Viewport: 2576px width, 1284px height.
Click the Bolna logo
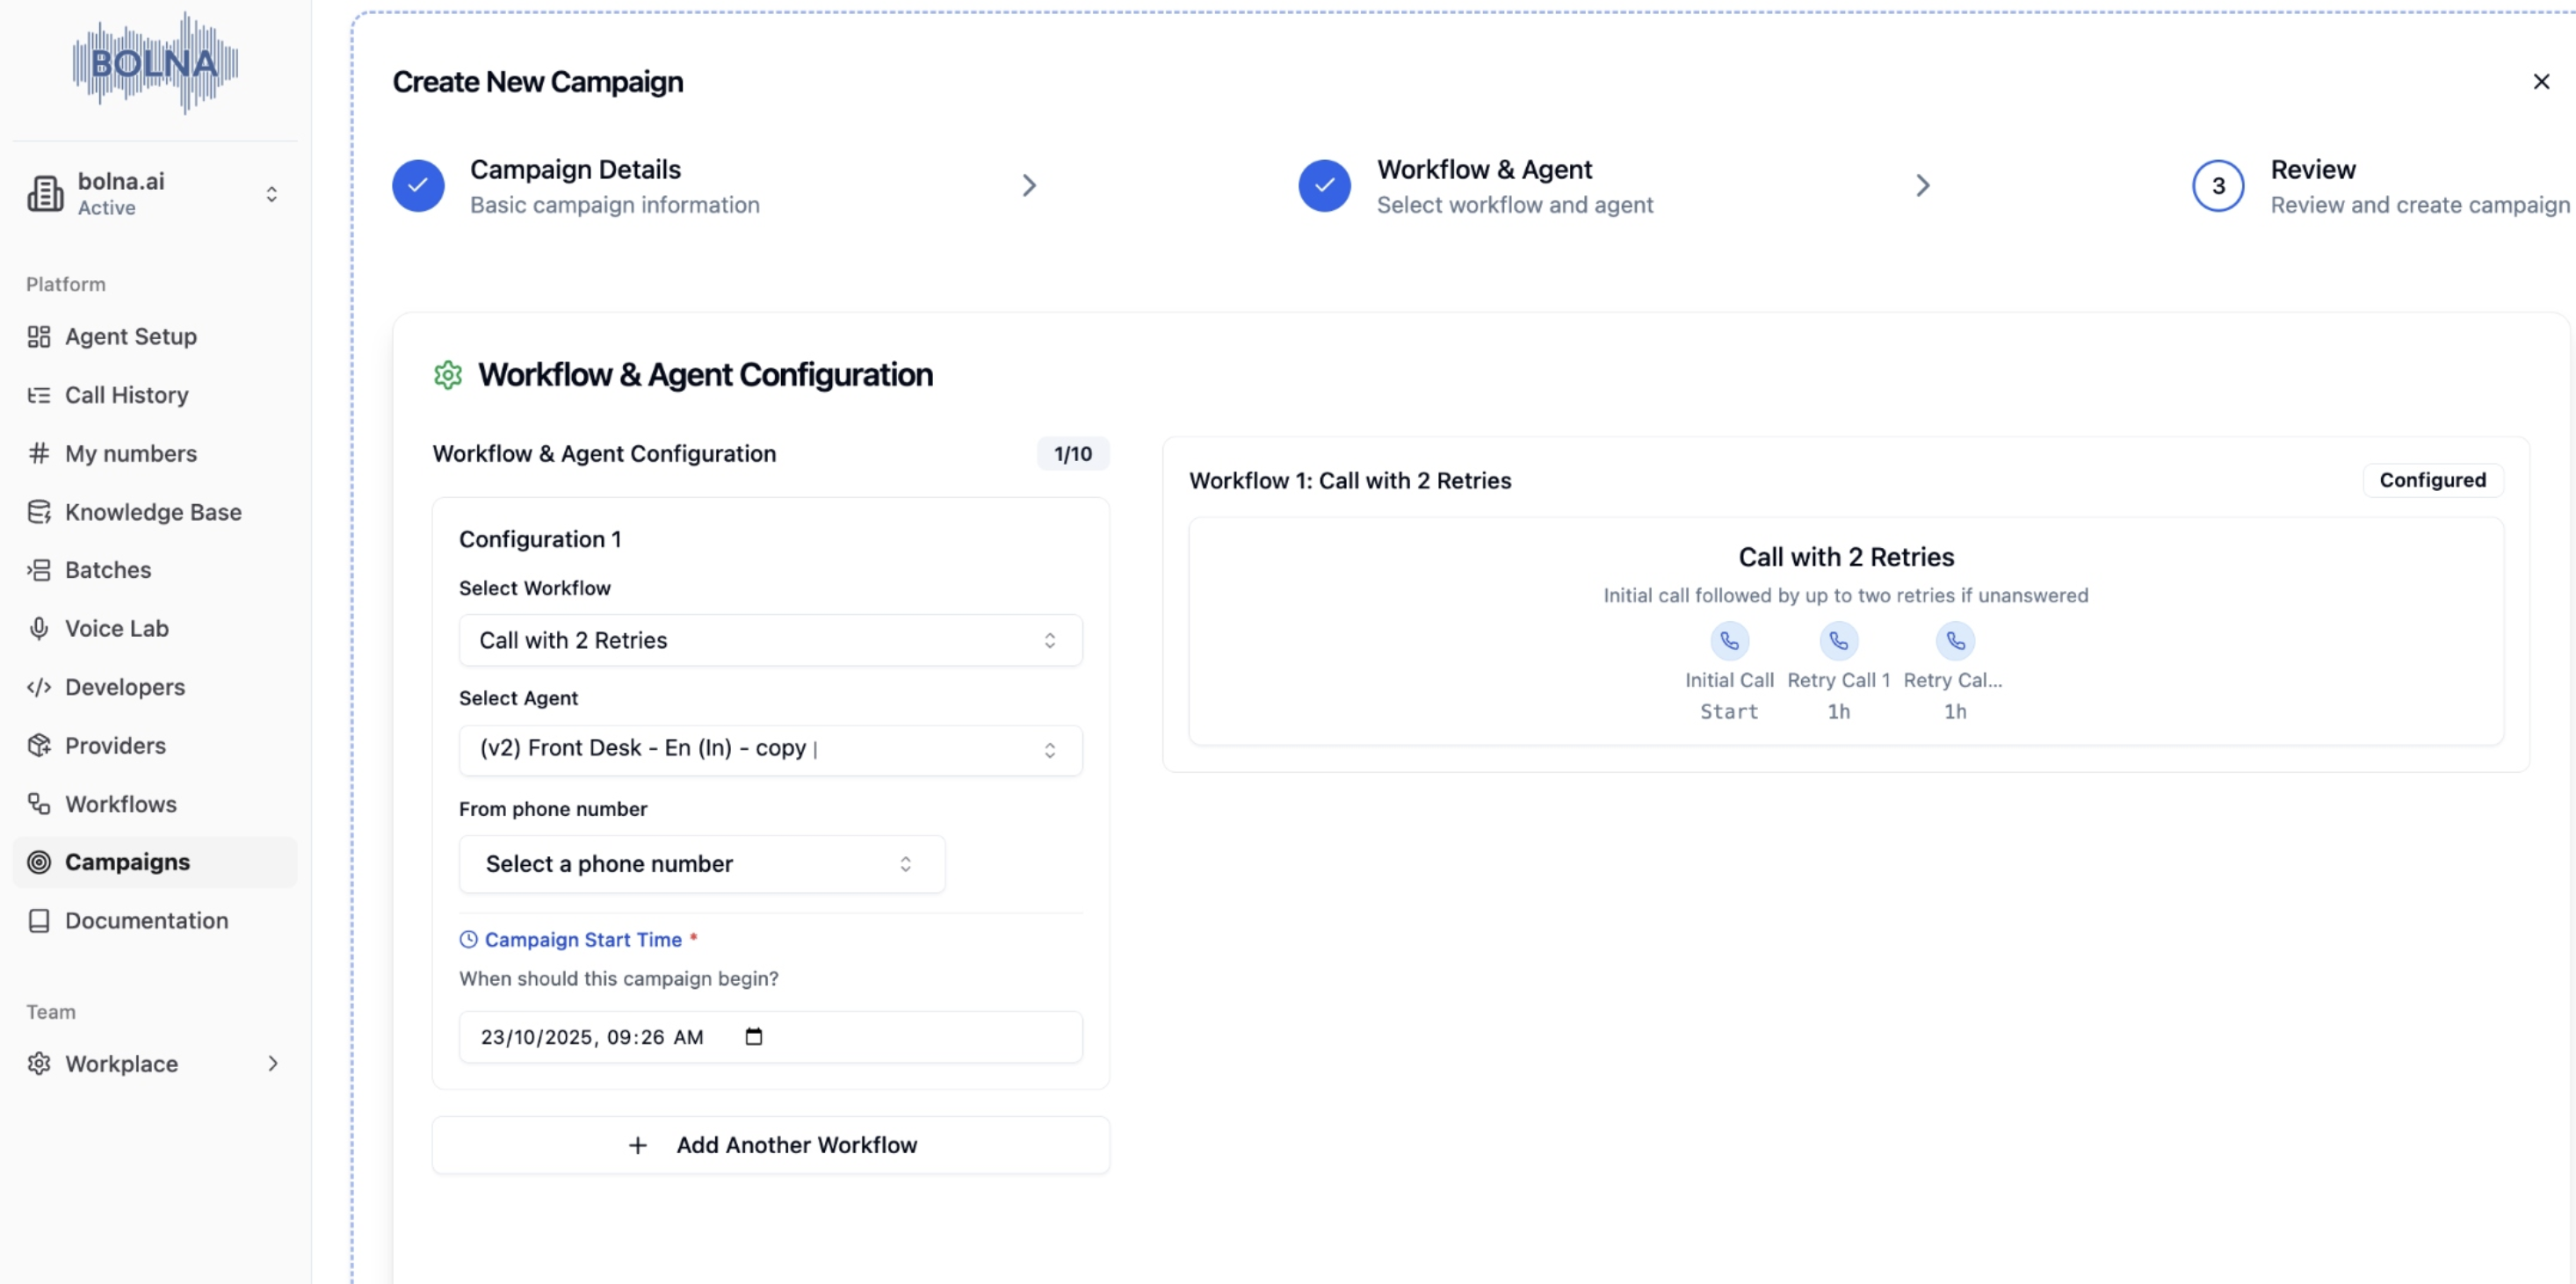(155, 63)
